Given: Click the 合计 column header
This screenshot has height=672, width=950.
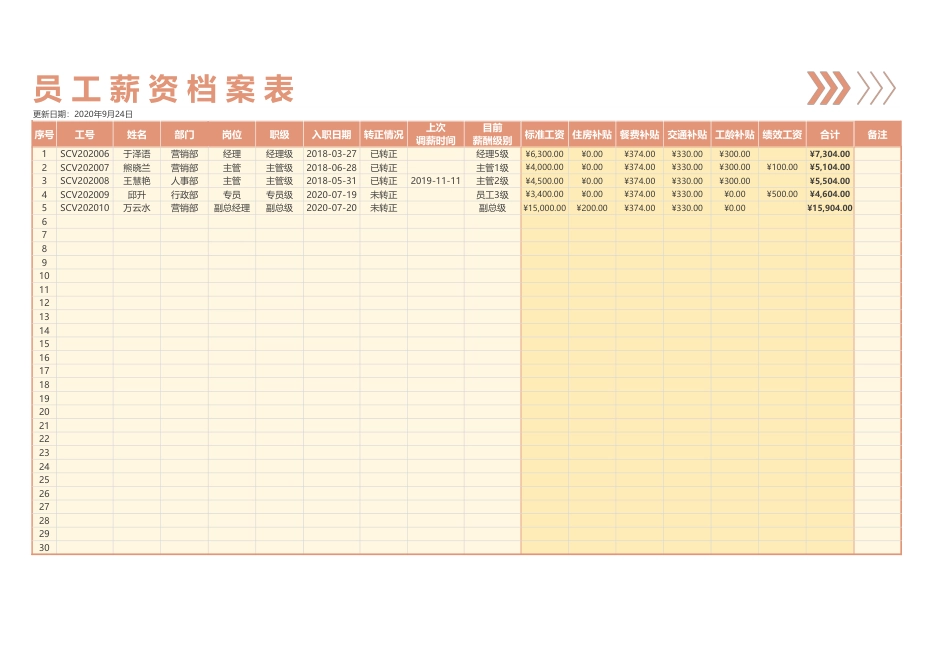Looking at the screenshot, I should pos(829,134).
